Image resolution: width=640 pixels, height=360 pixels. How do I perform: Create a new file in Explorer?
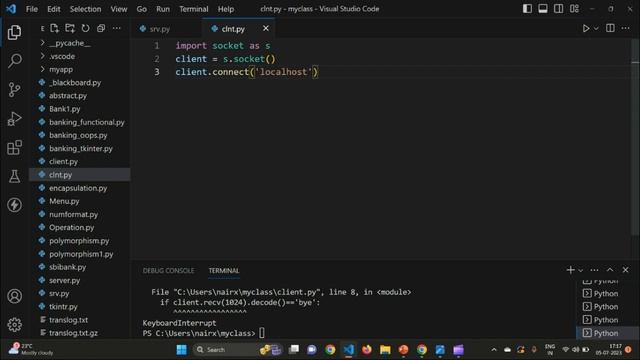pos(54,28)
